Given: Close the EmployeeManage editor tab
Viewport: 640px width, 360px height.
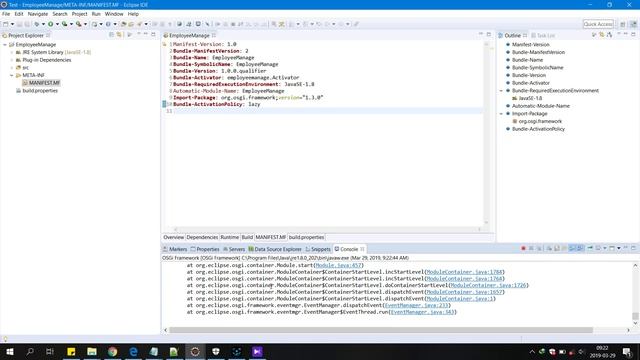Looking at the screenshot, I should click(x=213, y=36).
